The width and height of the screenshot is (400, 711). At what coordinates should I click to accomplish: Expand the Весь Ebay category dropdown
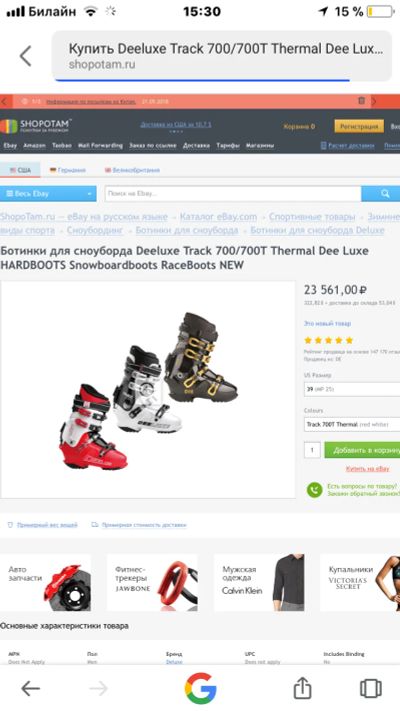pos(48,194)
